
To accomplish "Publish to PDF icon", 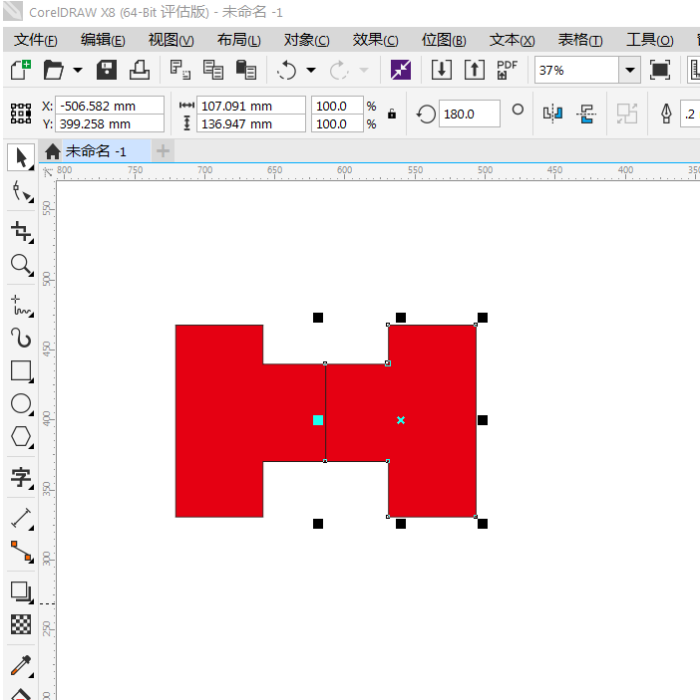I will [507, 70].
